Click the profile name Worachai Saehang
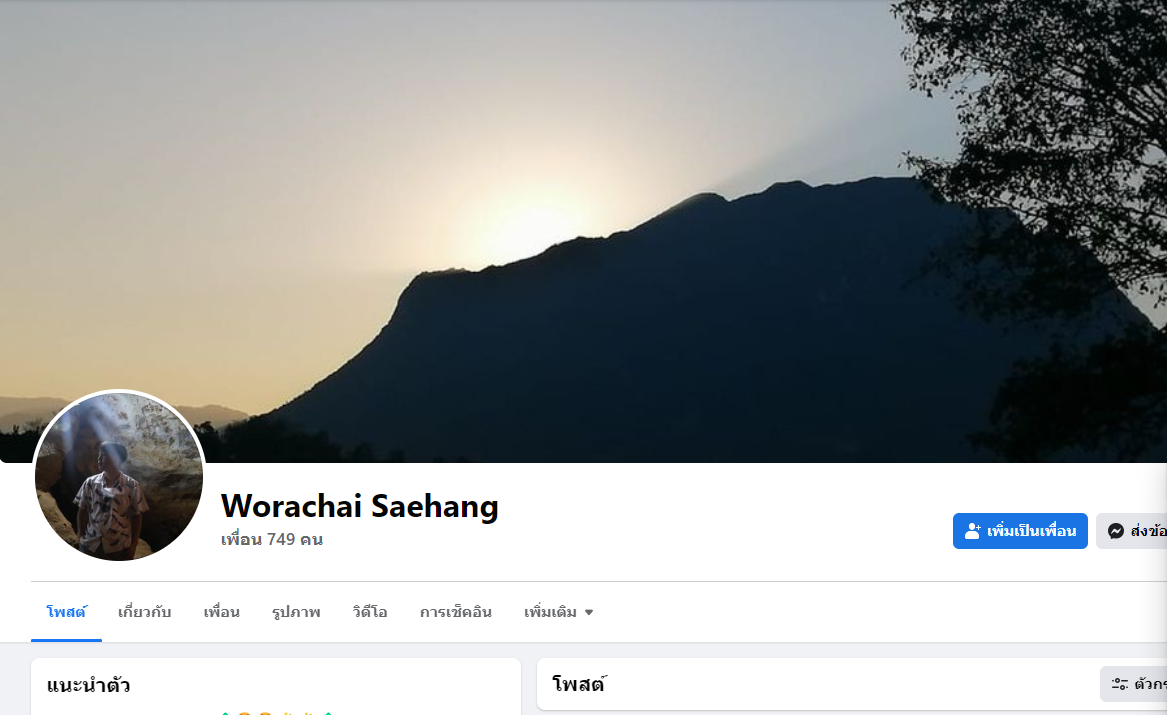The width and height of the screenshot is (1167, 715). [359, 506]
